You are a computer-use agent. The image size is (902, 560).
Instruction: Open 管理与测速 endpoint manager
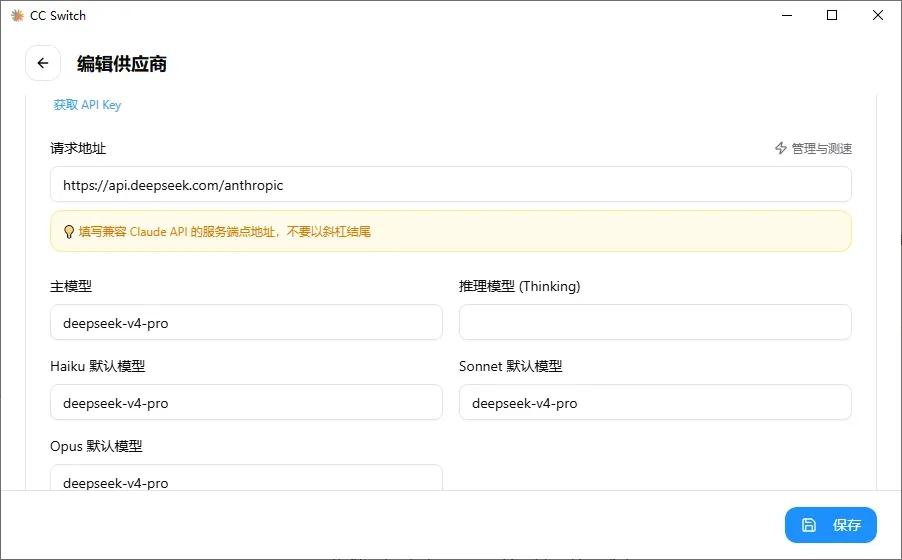point(813,148)
